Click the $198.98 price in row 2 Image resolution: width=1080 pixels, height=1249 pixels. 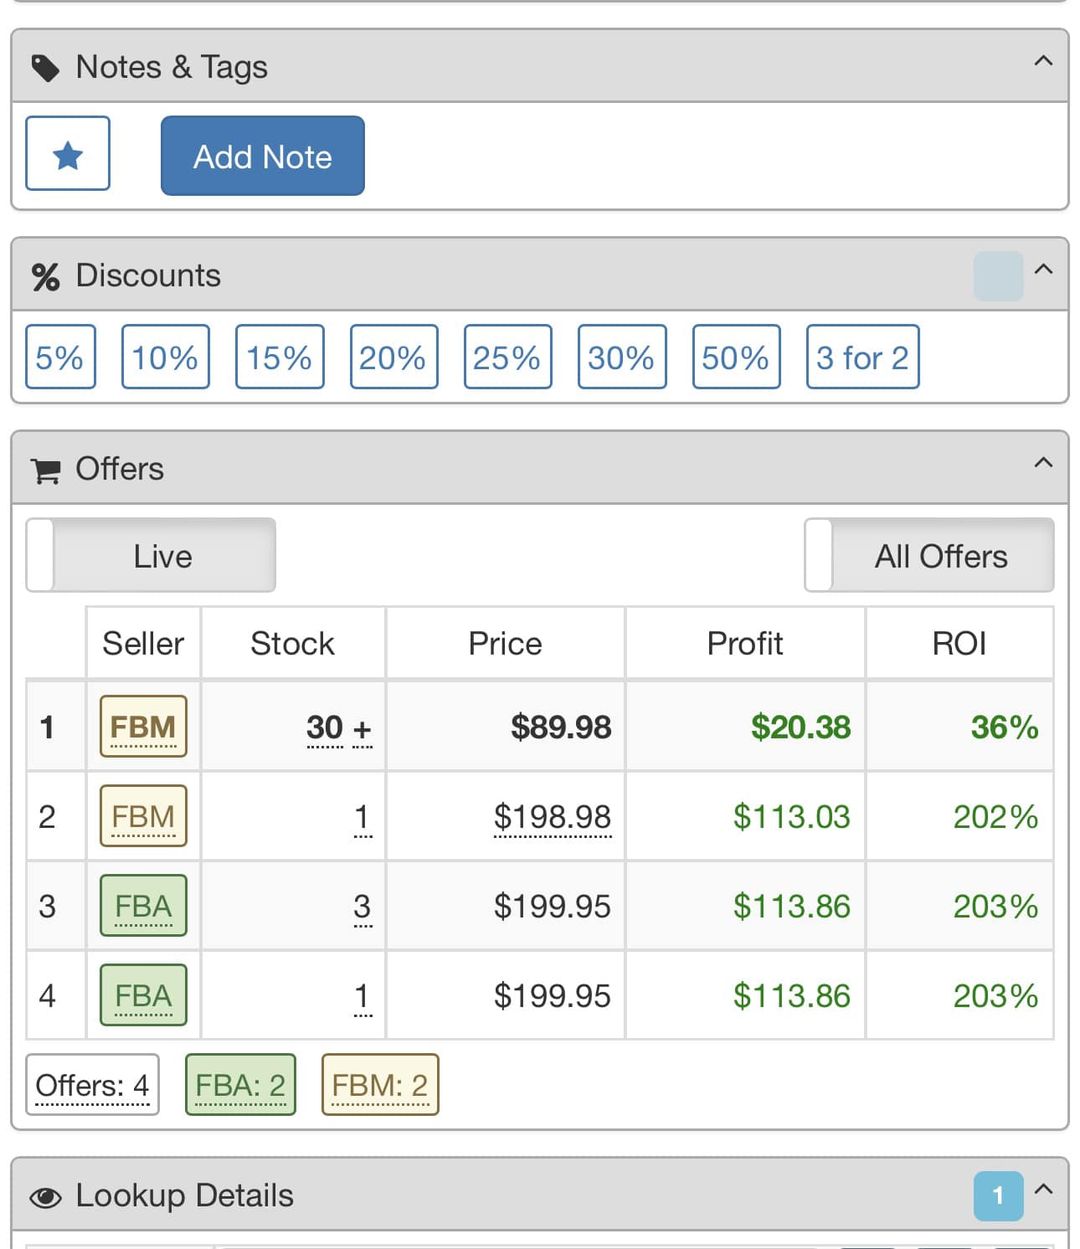click(x=552, y=817)
